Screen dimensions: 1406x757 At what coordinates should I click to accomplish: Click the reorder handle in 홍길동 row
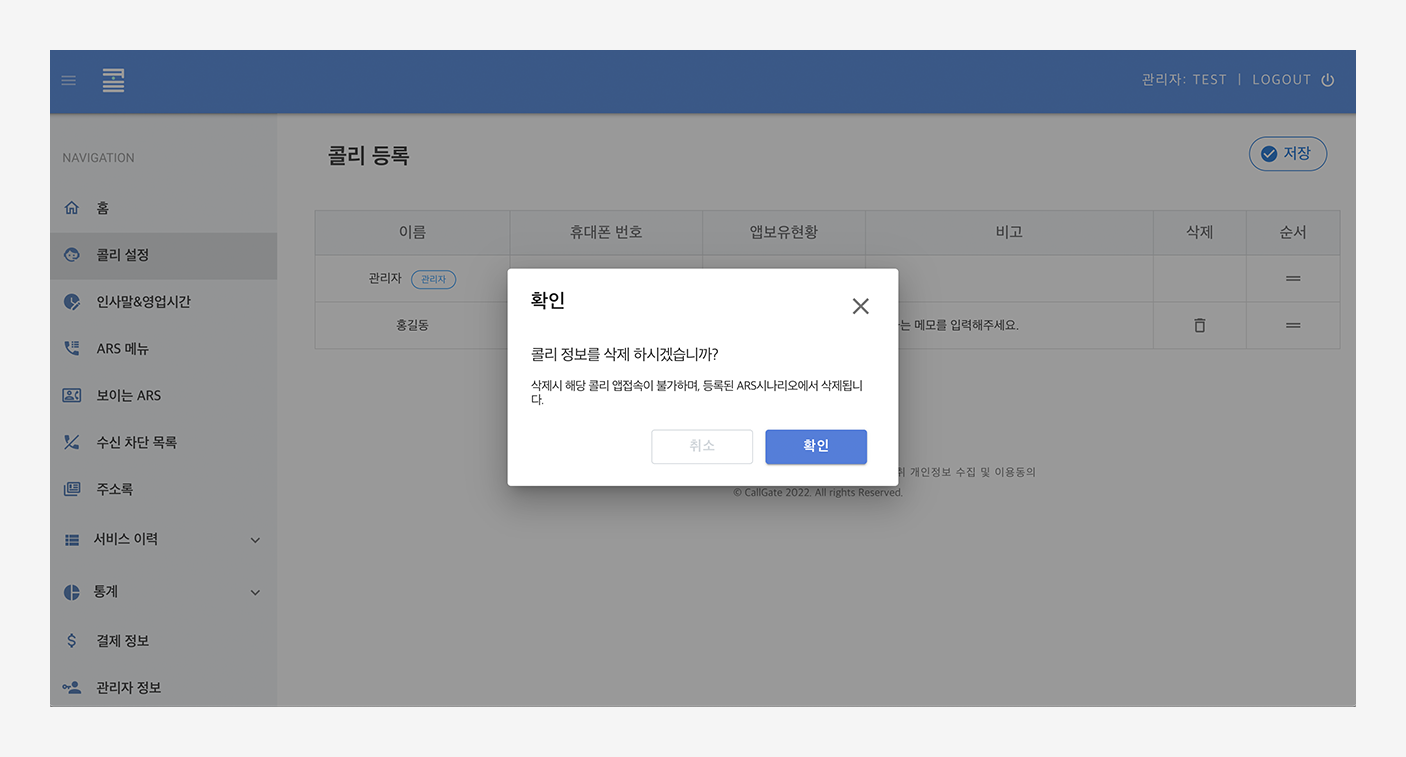[1292, 325]
